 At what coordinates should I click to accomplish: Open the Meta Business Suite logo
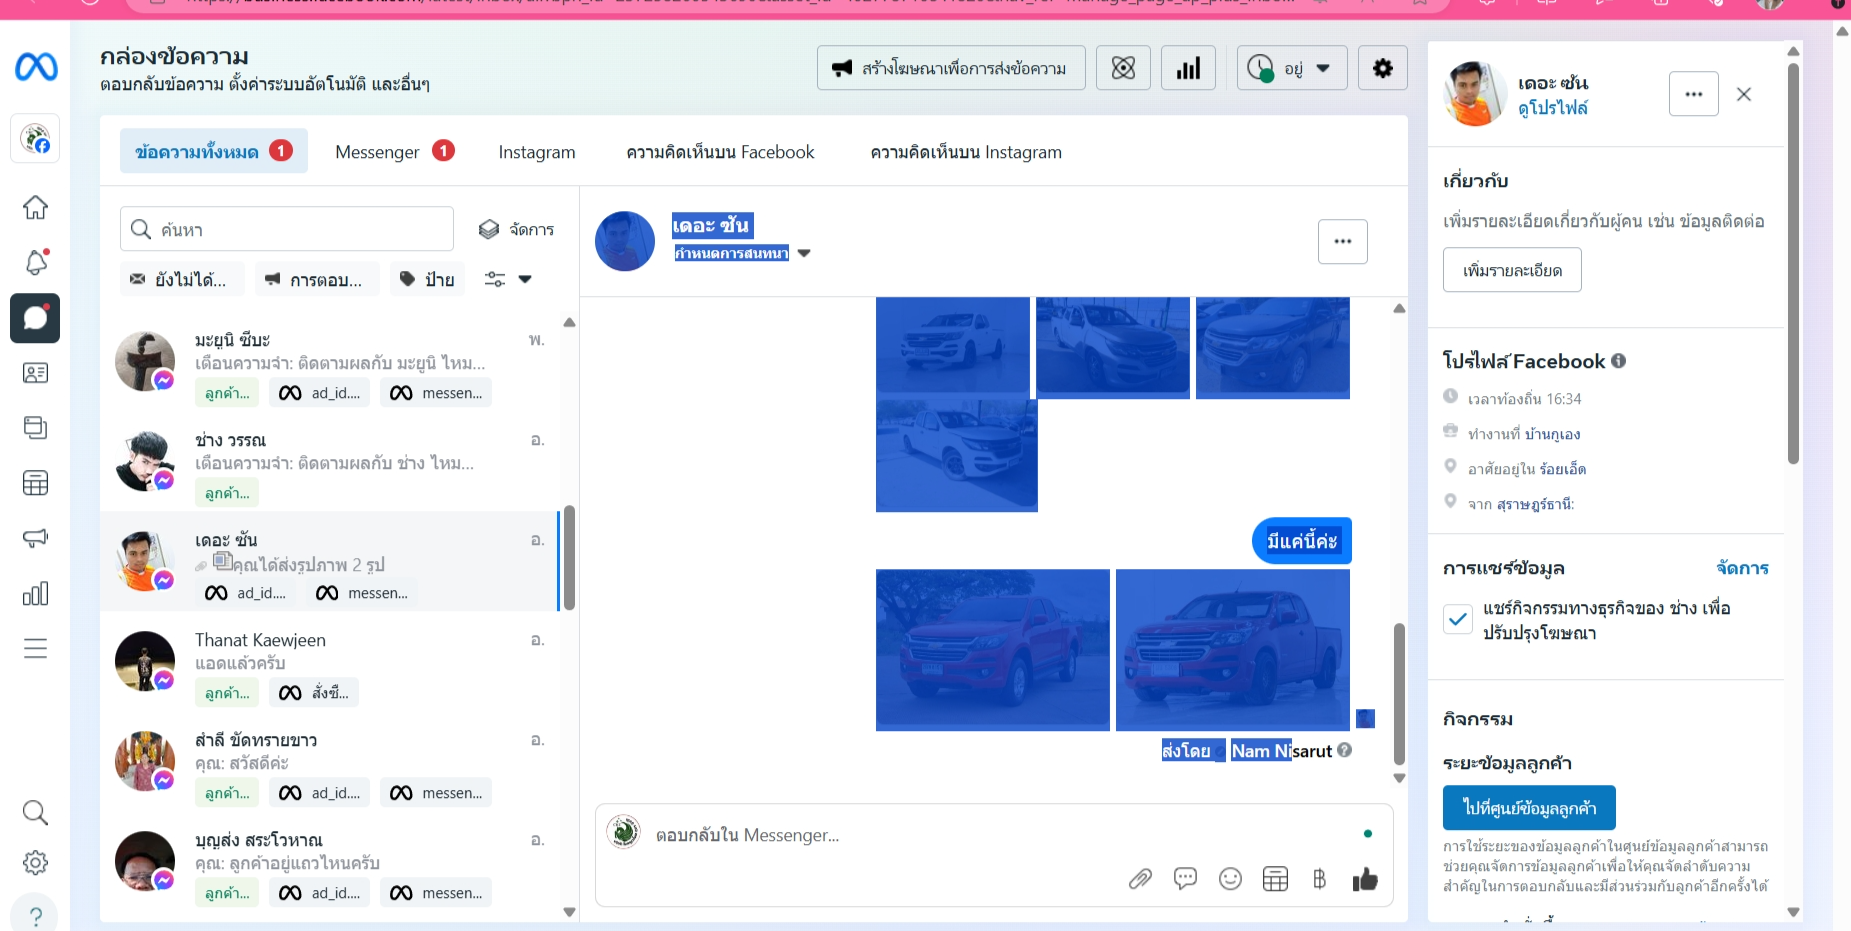pos(36,67)
